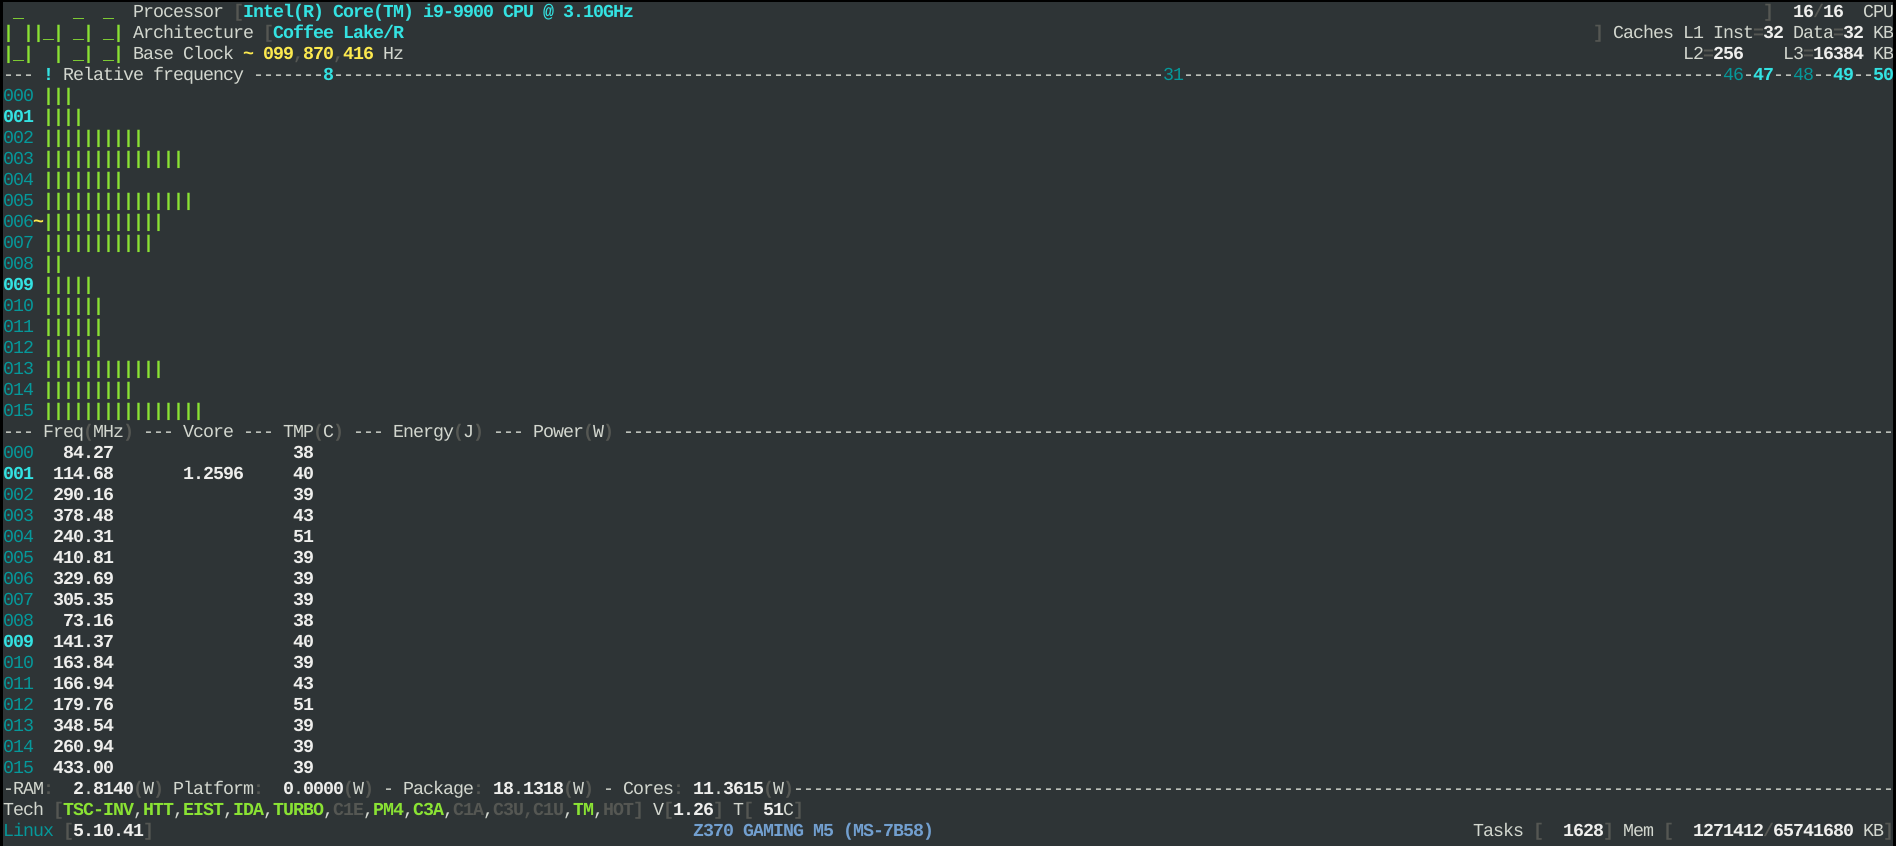Click core label 006 with tilde marker
Screen dimensions: 1896x846
click(x=23, y=222)
